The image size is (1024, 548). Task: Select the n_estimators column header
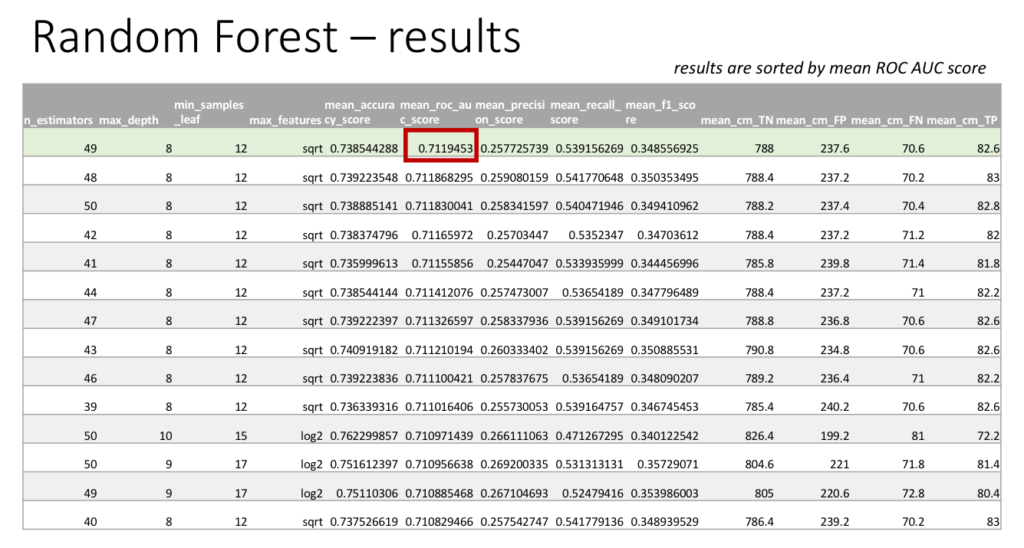click(59, 122)
